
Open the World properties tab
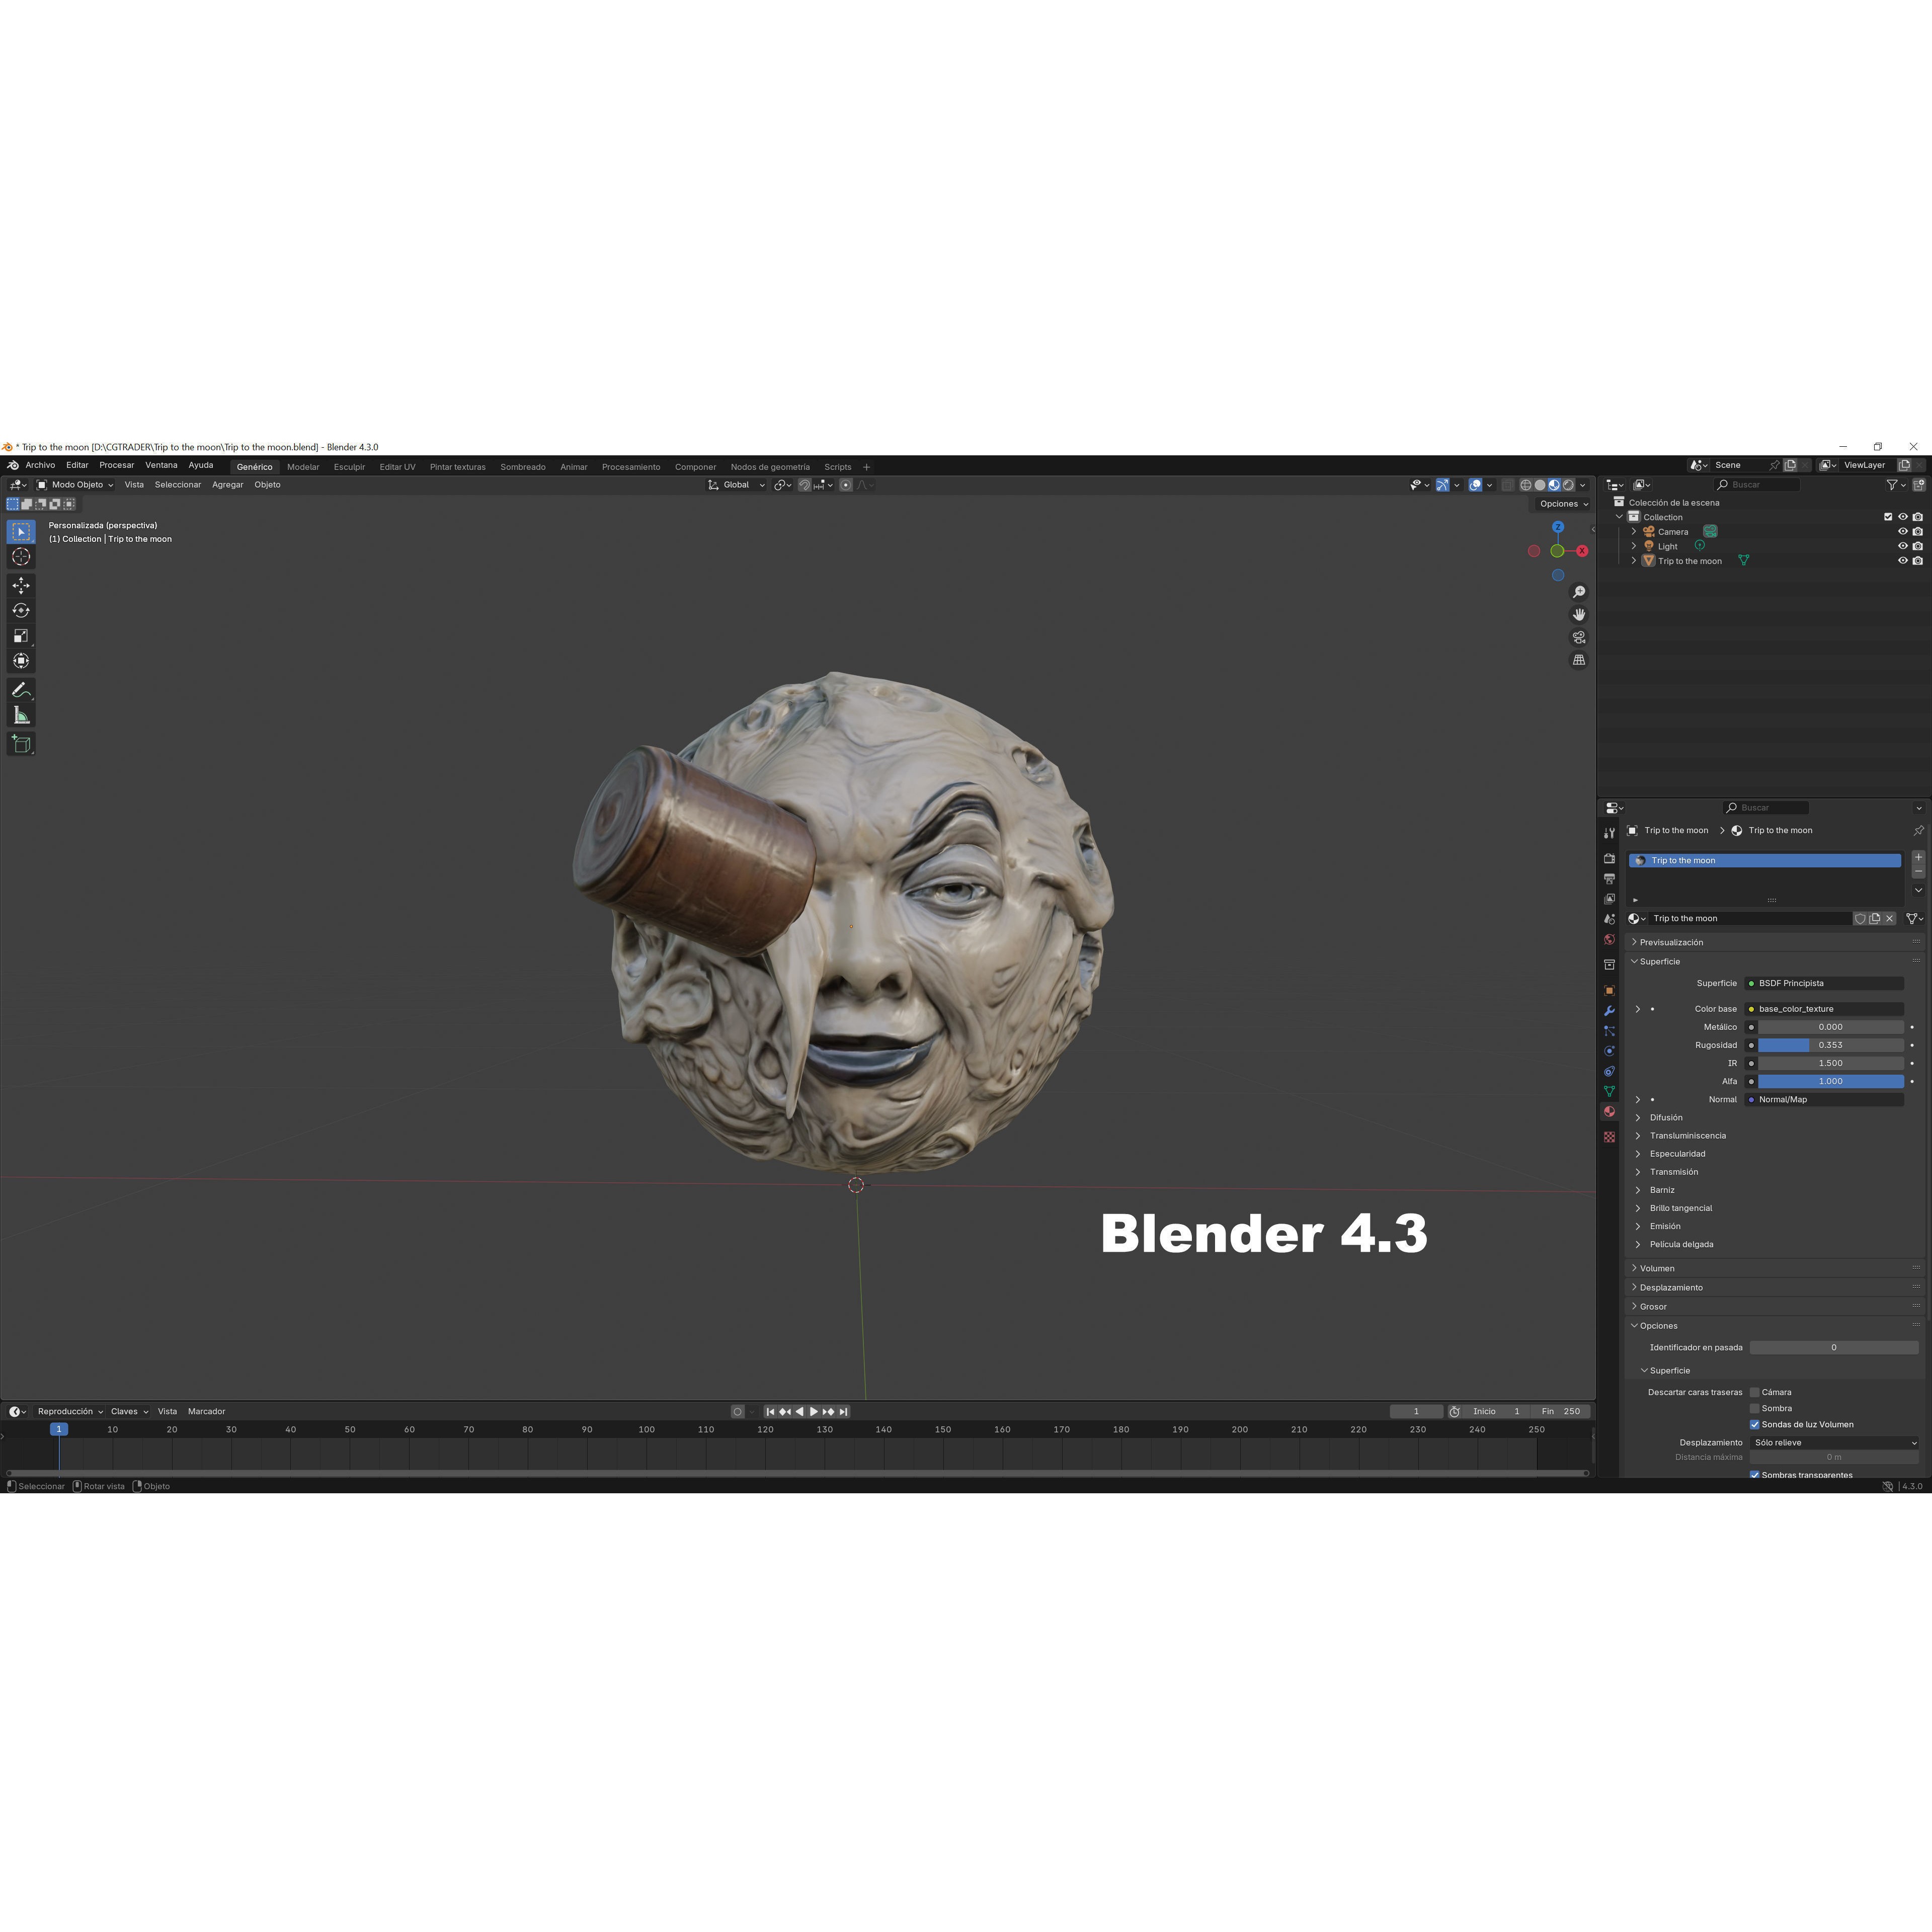(1609, 940)
